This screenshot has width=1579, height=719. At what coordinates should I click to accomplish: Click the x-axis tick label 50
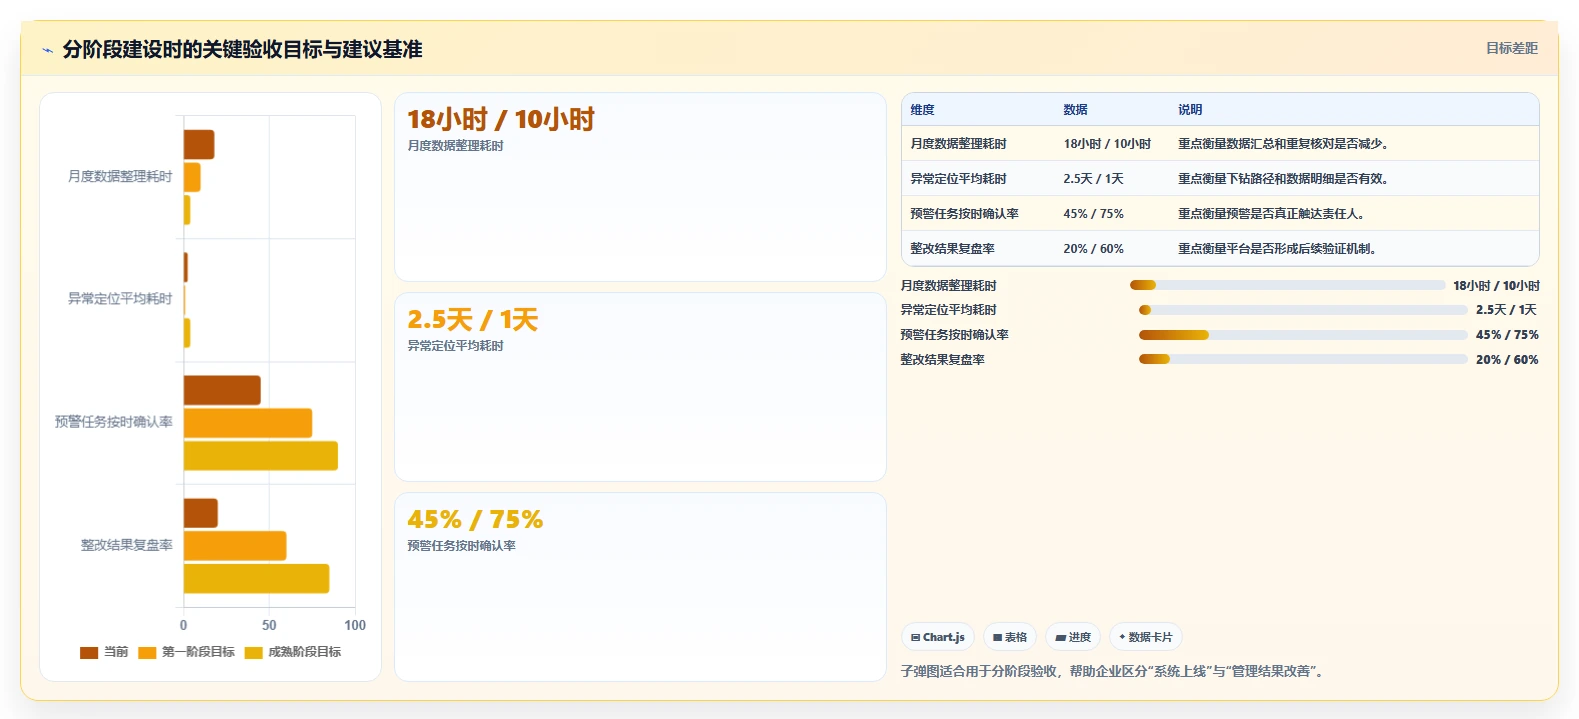pyautogui.click(x=269, y=625)
